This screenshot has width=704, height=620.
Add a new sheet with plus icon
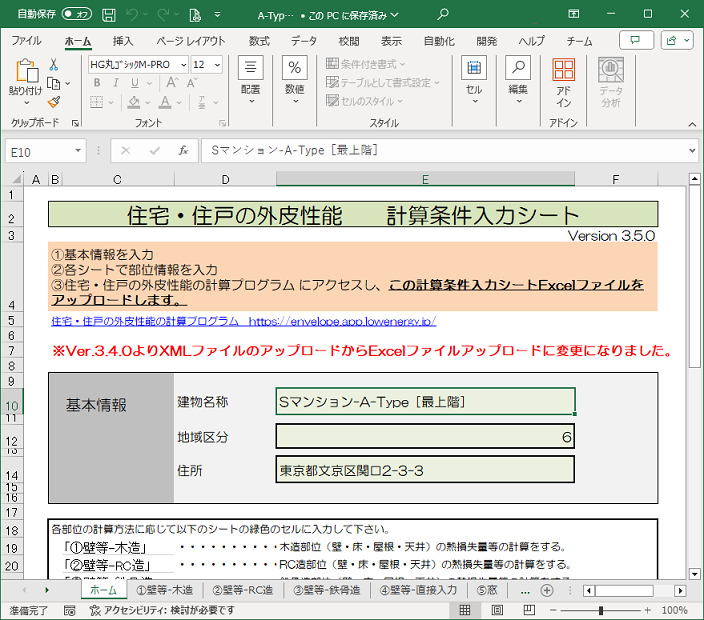[x=547, y=590]
